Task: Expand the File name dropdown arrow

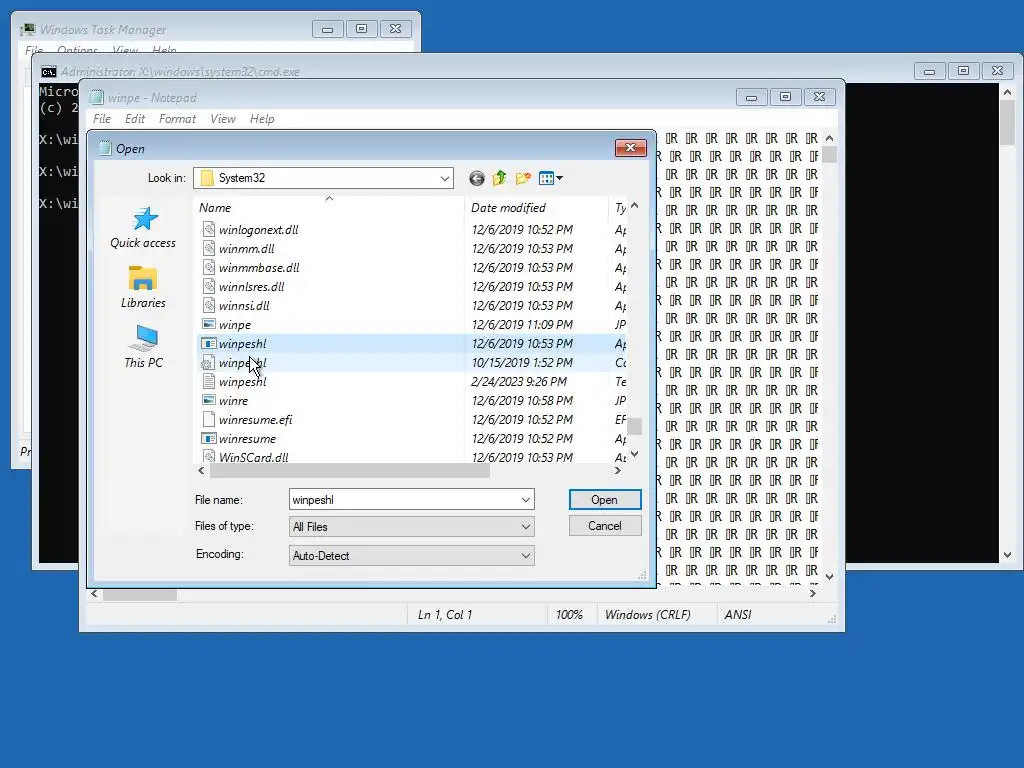Action: (x=526, y=500)
